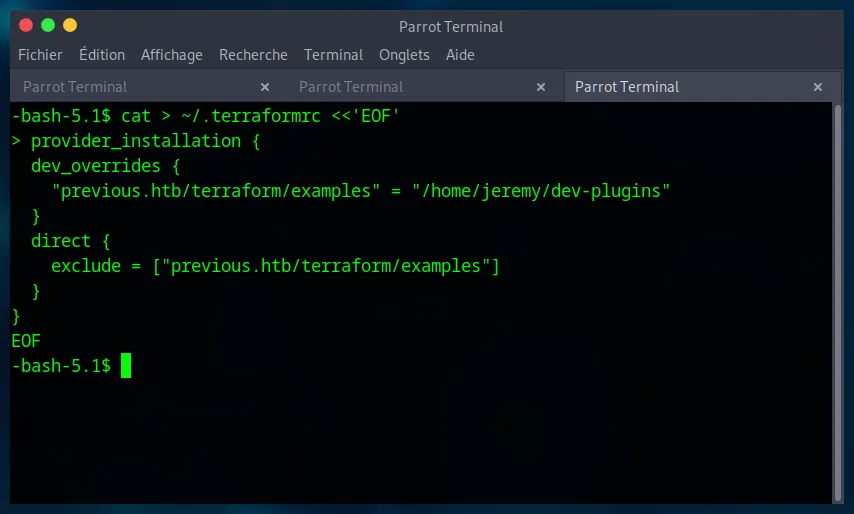Switch to the first Parrot Terminal tab
Viewport: 854px width, 514px height.
[x=75, y=87]
